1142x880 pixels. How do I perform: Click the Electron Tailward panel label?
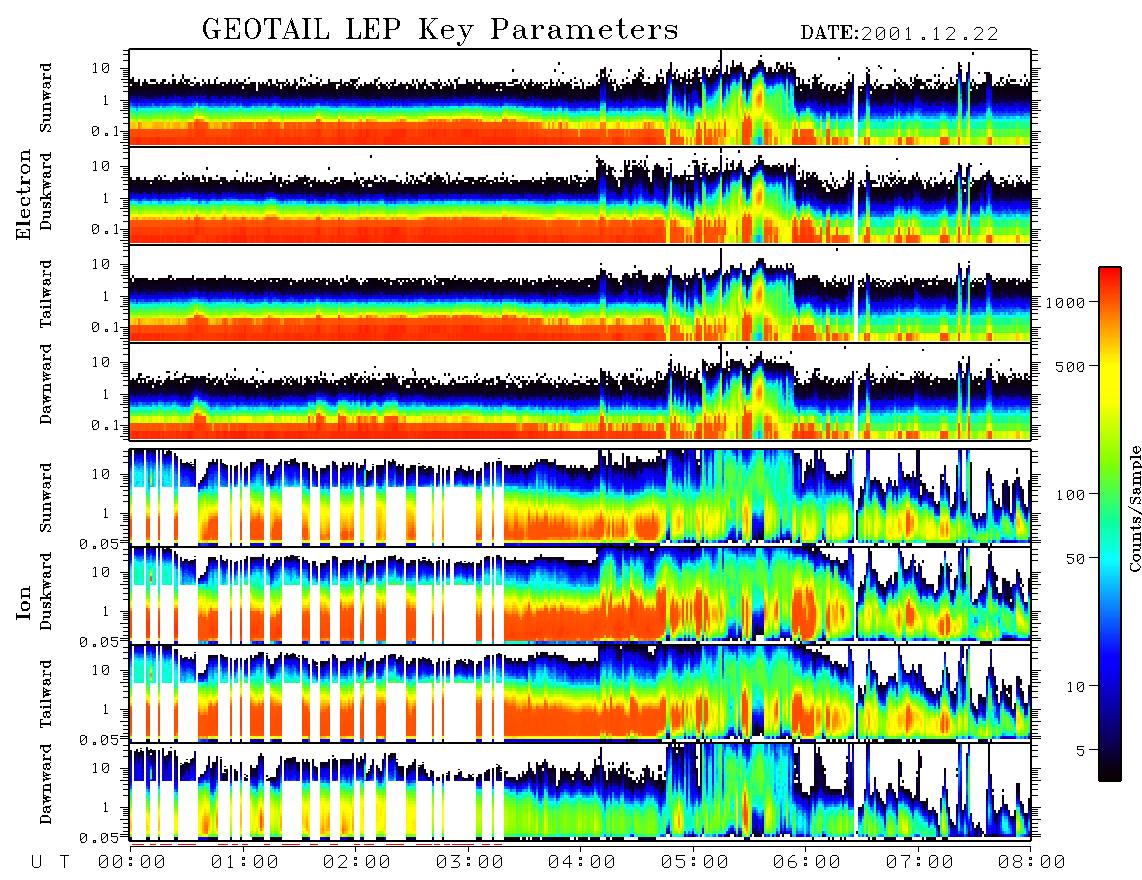click(46, 294)
